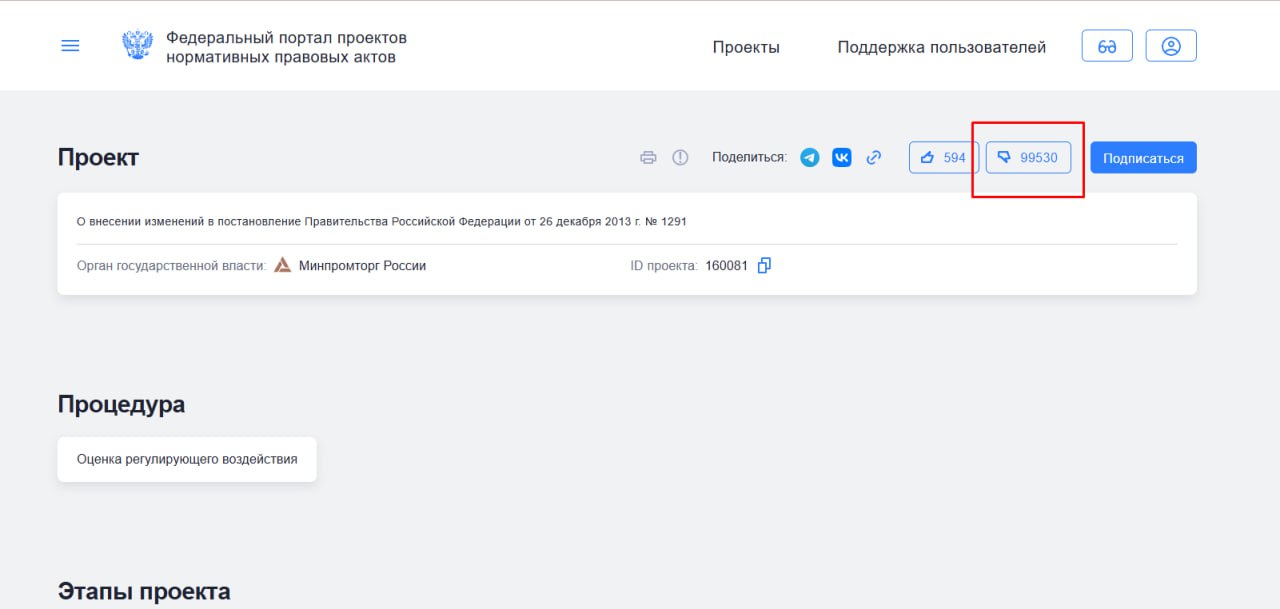Open the Минпромторг России authority link

[362, 266]
